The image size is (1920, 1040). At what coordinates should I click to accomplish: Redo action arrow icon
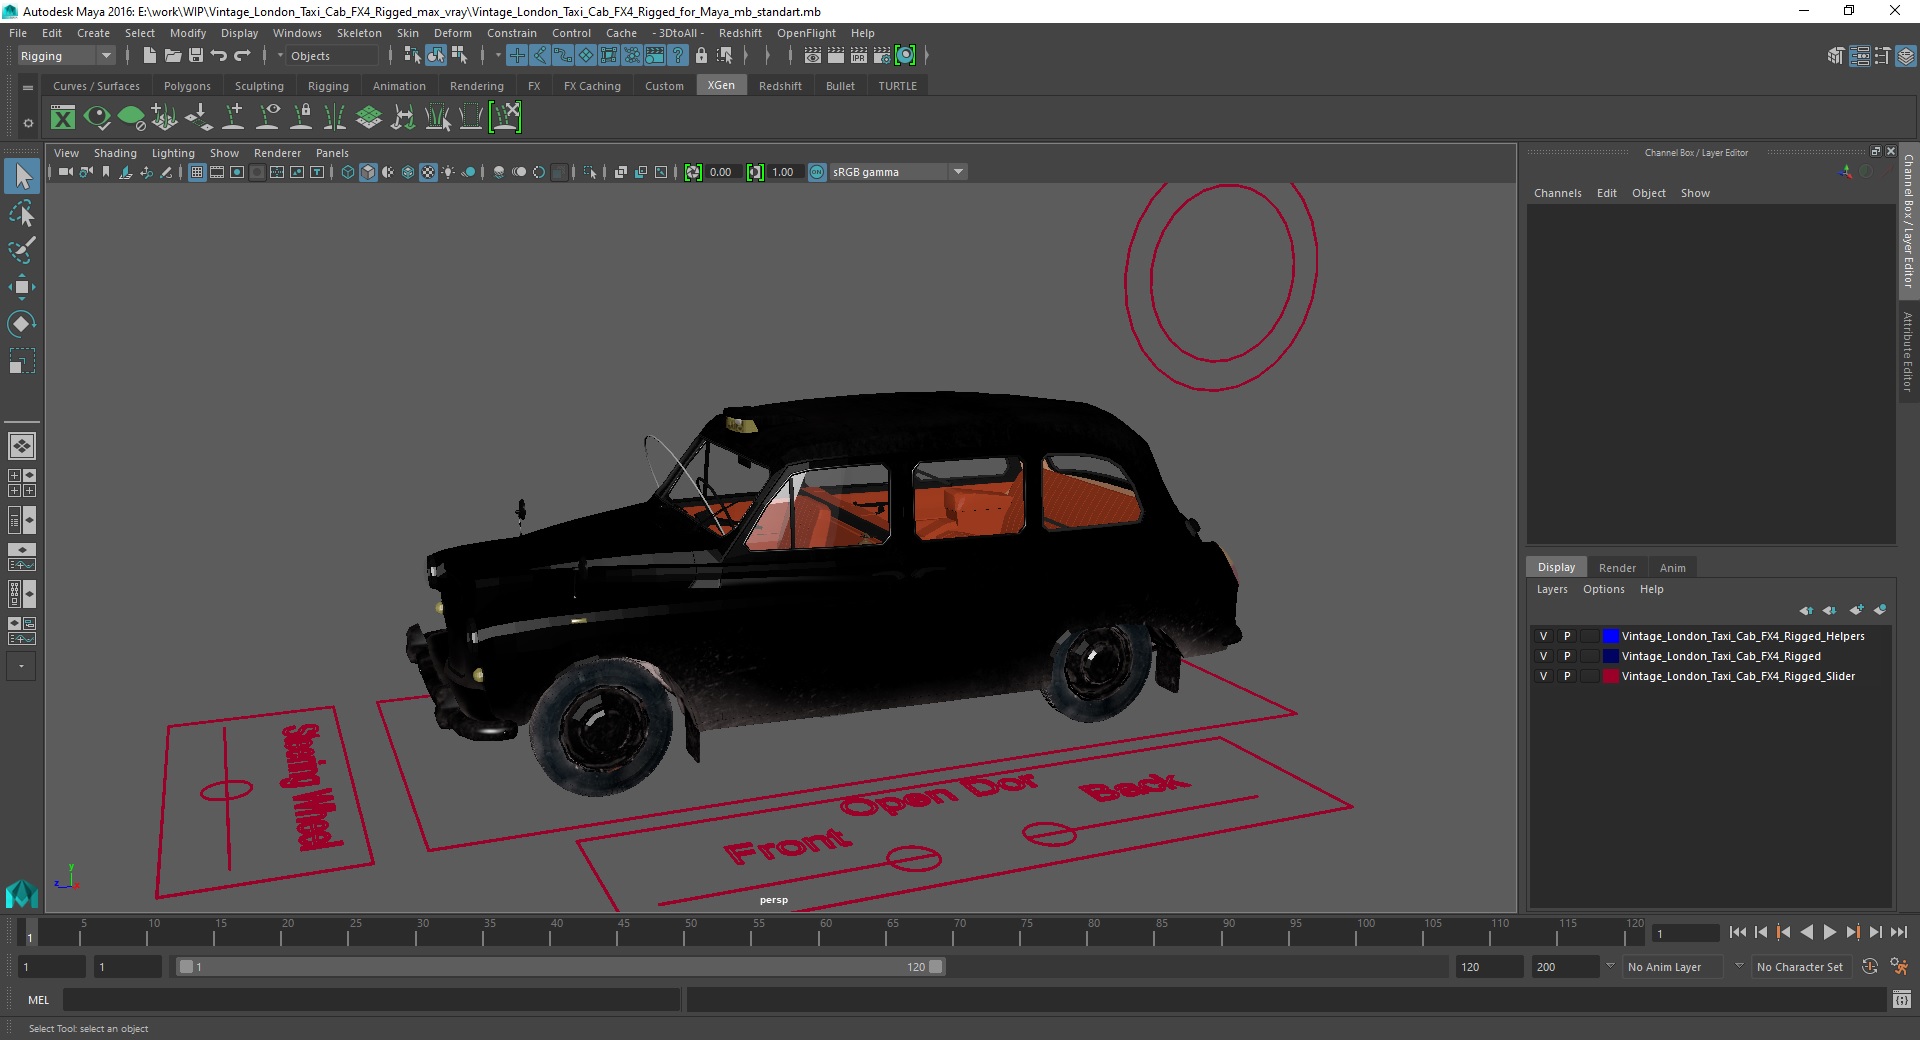pos(242,56)
